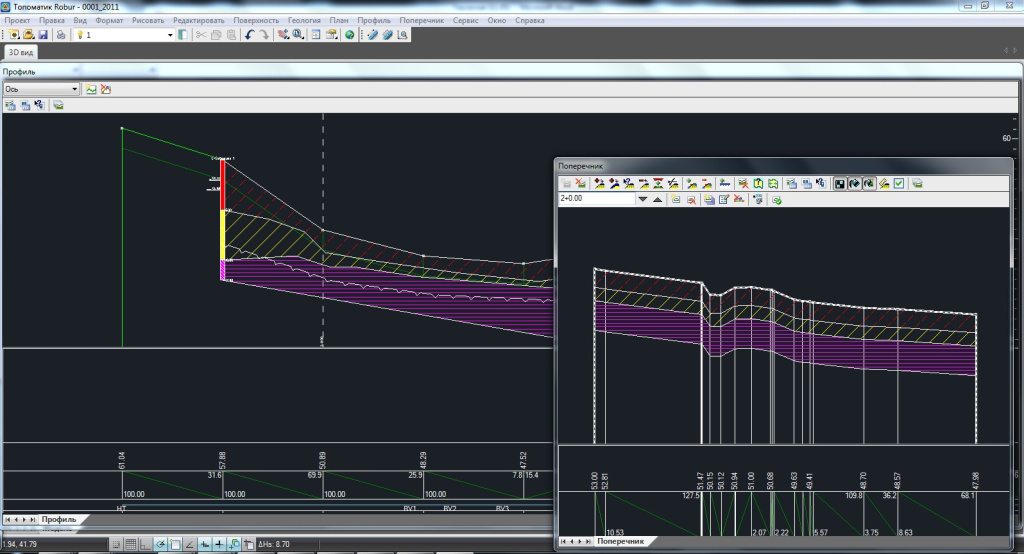Click the red segment of the geology column

(x=223, y=185)
